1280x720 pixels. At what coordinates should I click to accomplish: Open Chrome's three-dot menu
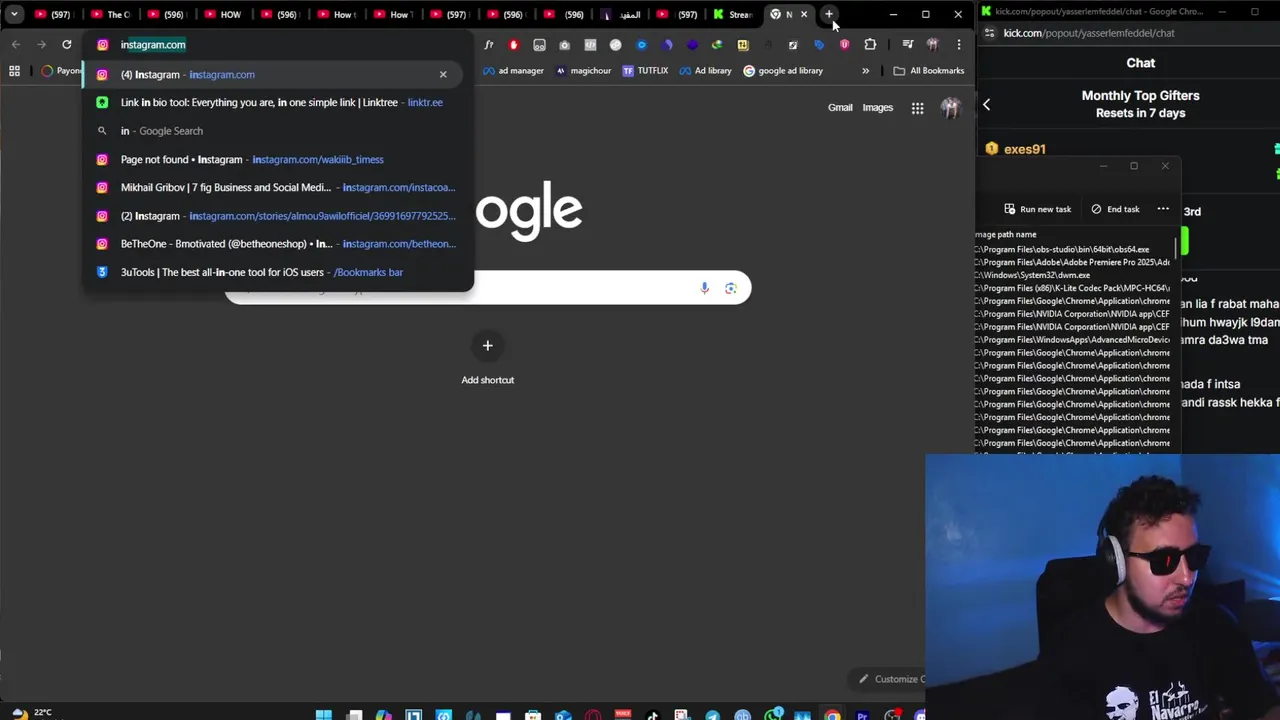958,44
